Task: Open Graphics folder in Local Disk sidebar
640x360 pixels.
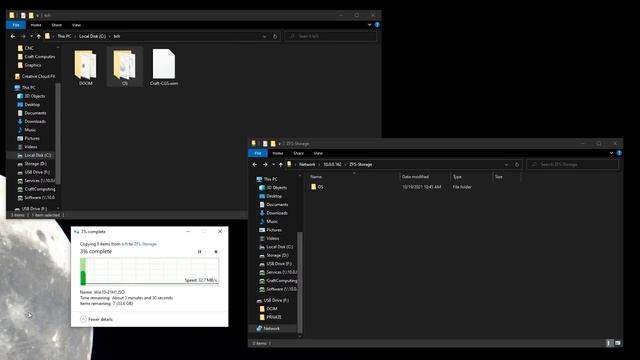Action: pos(29,65)
